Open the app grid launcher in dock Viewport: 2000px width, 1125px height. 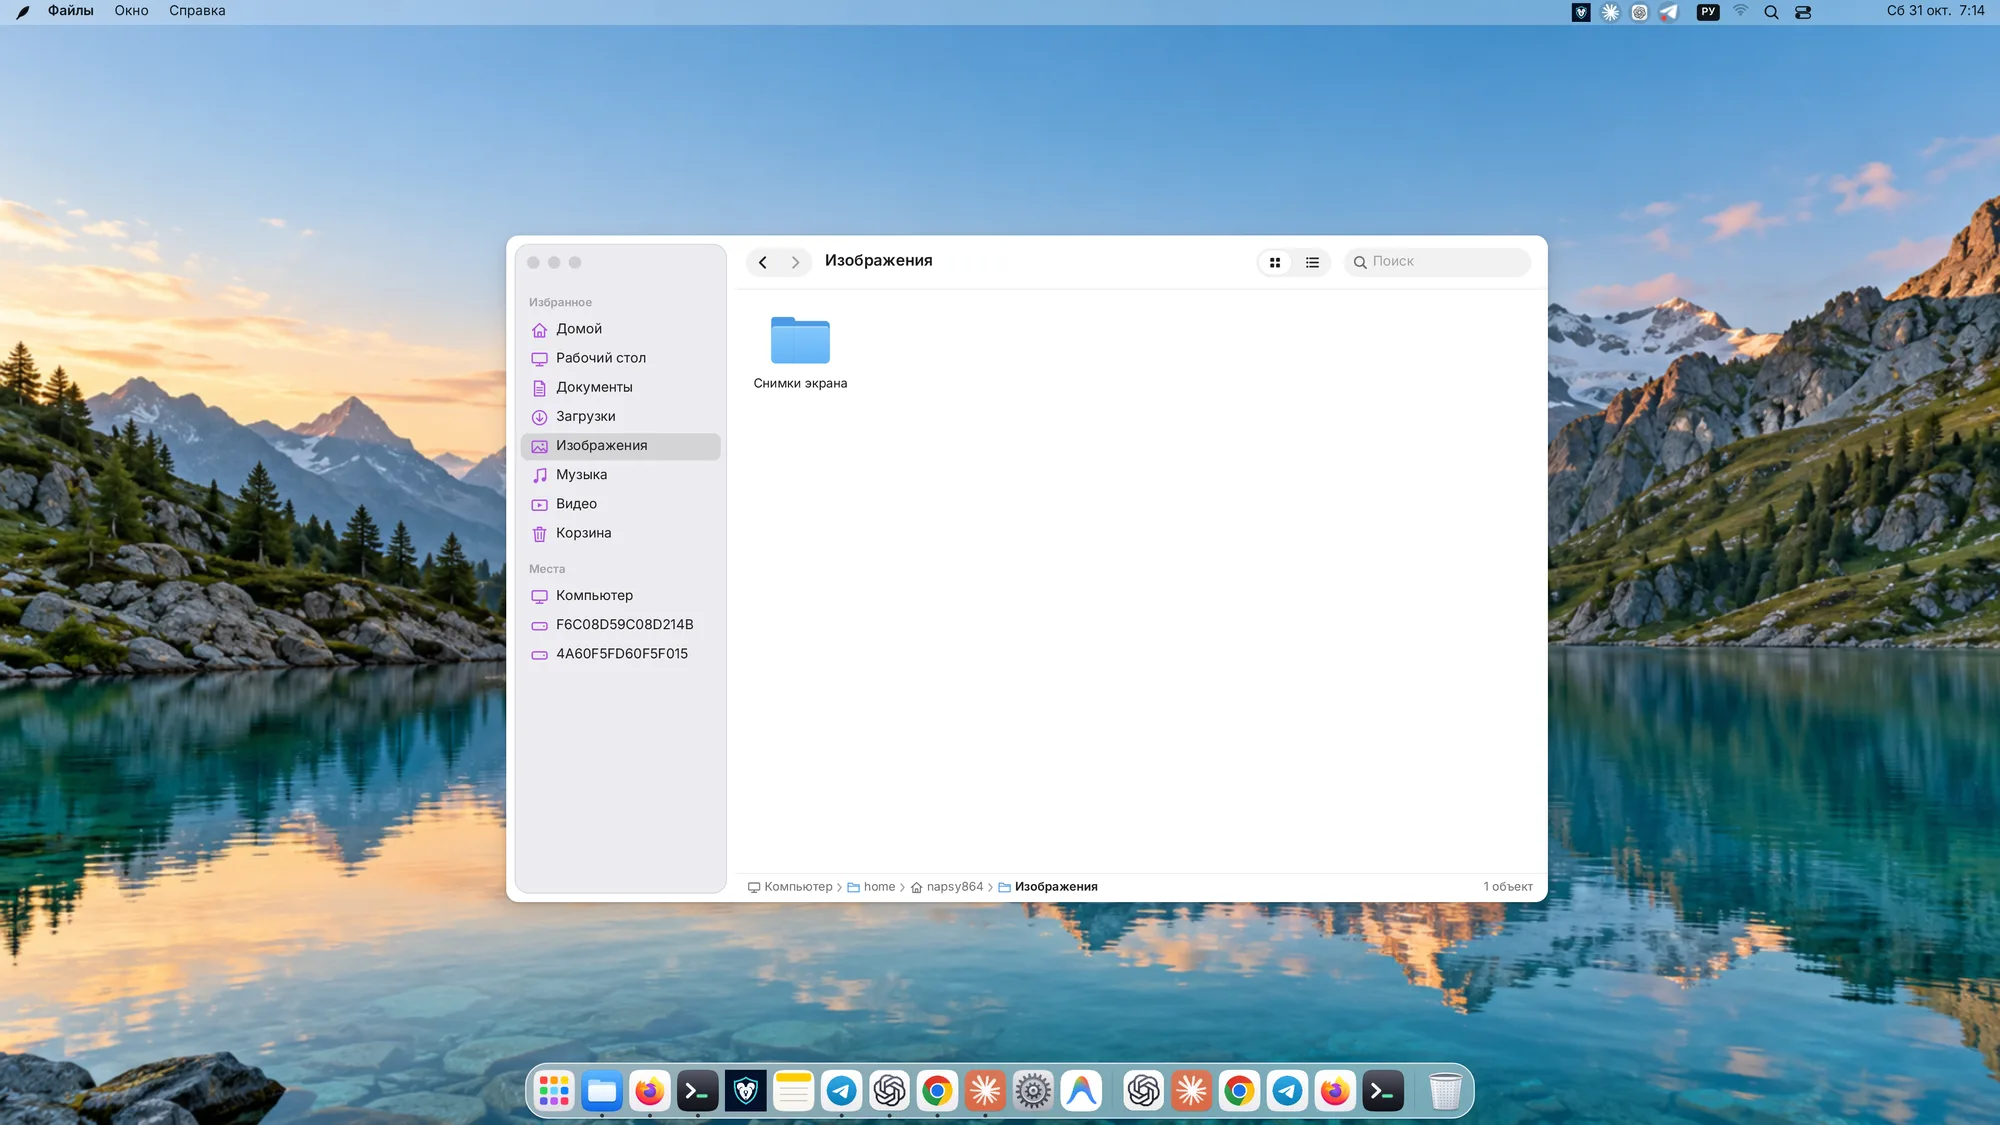pos(554,1091)
